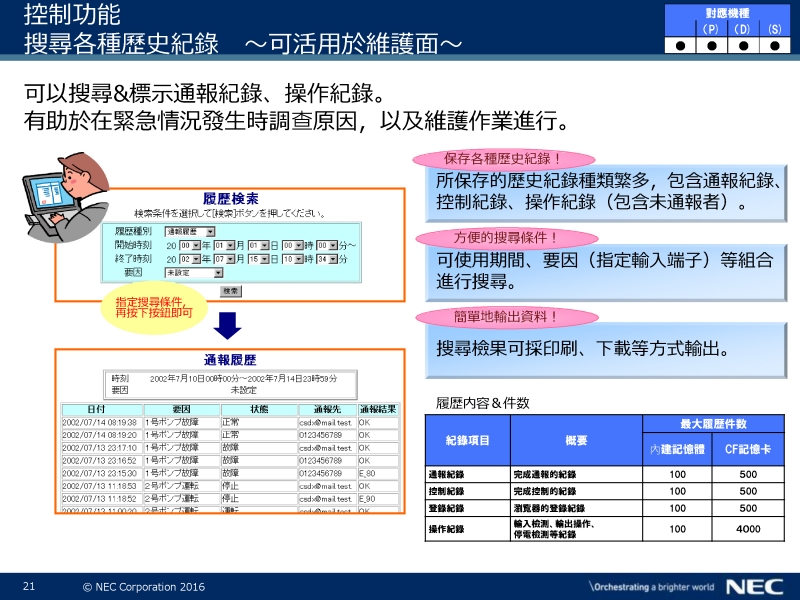Select the row dated 2002/07/13 11:18:52
The width and height of the screenshot is (800, 600).
click(x=230, y=499)
